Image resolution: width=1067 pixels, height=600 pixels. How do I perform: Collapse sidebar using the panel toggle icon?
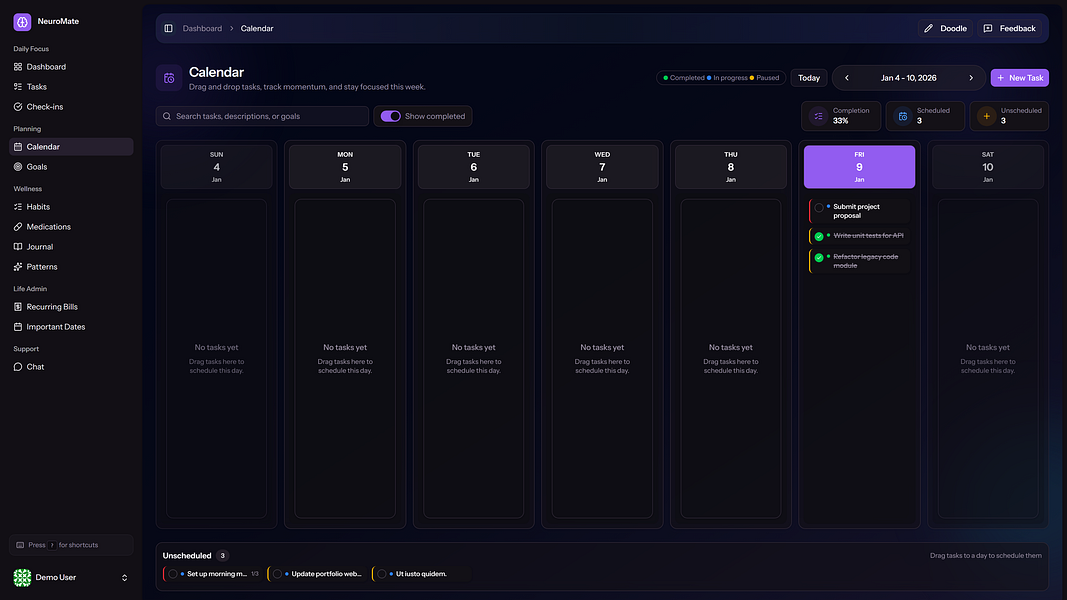(x=168, y=28)
